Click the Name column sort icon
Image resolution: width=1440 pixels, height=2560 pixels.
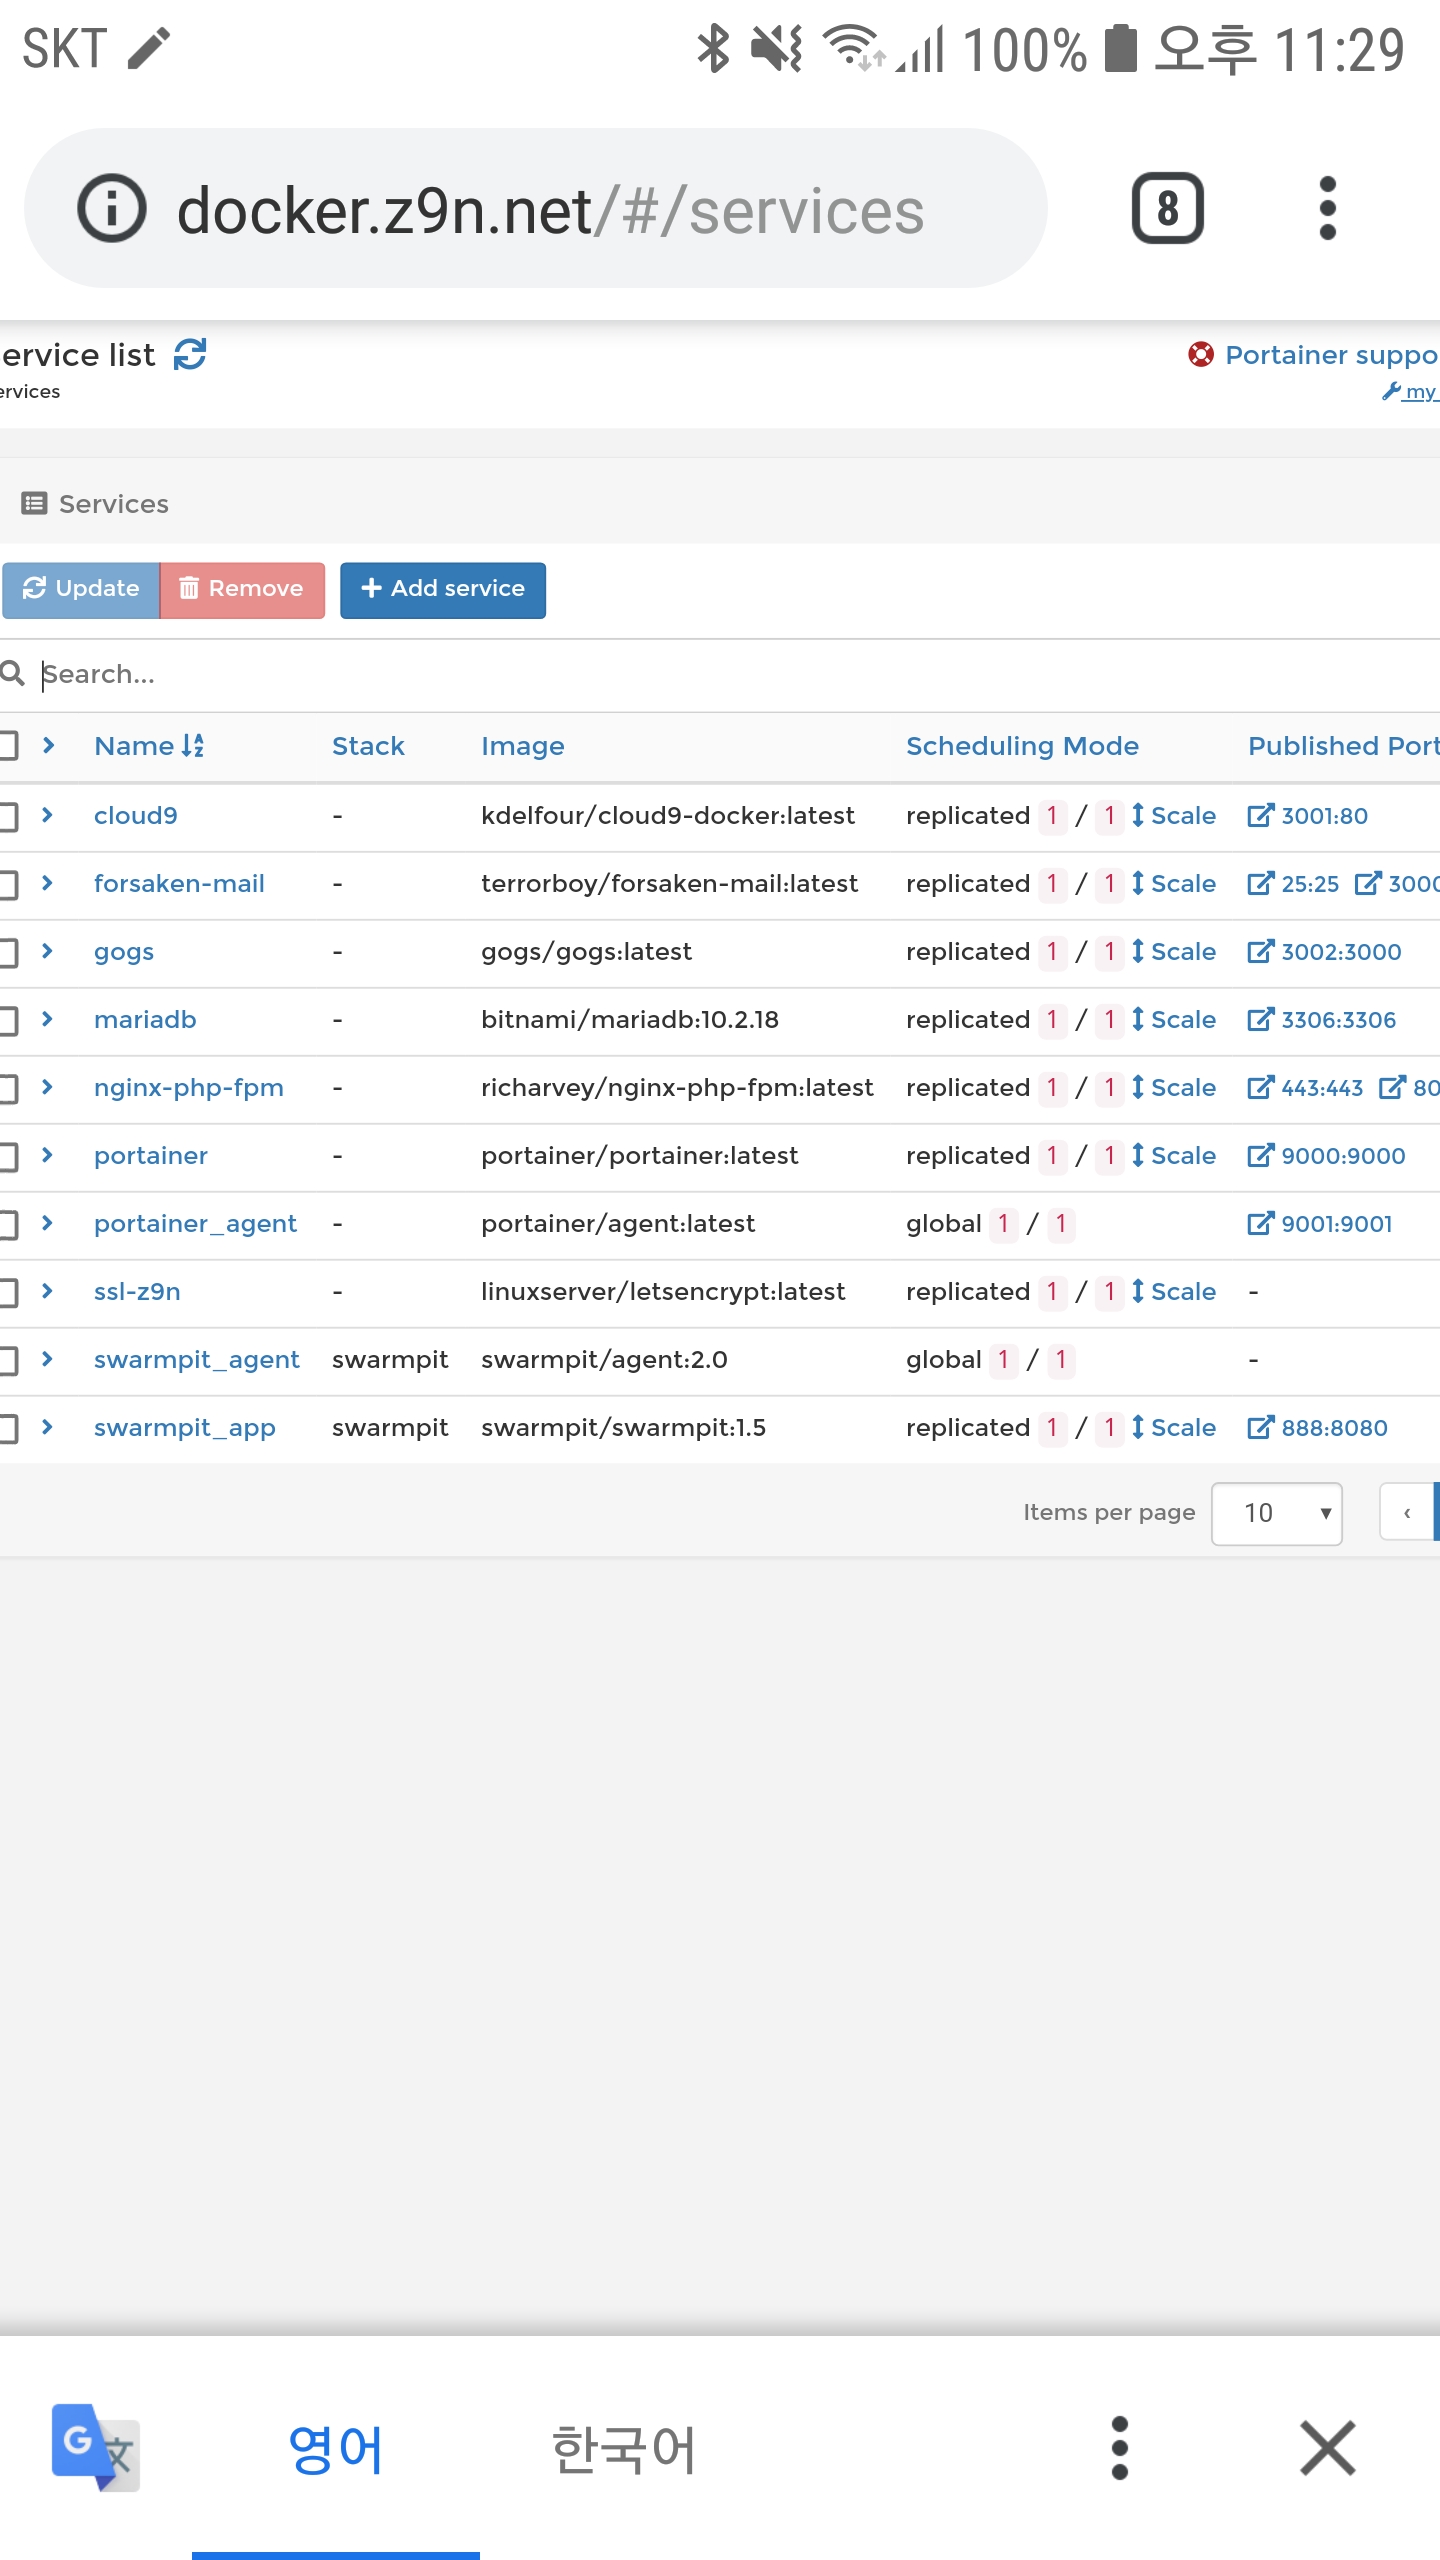[193, 746]
